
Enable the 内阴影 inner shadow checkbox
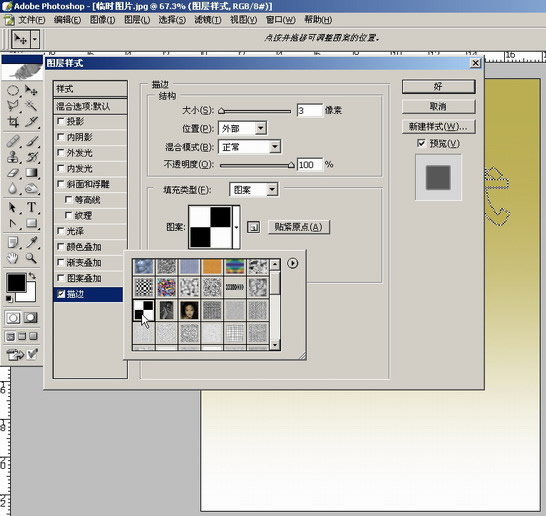point(61,137)
